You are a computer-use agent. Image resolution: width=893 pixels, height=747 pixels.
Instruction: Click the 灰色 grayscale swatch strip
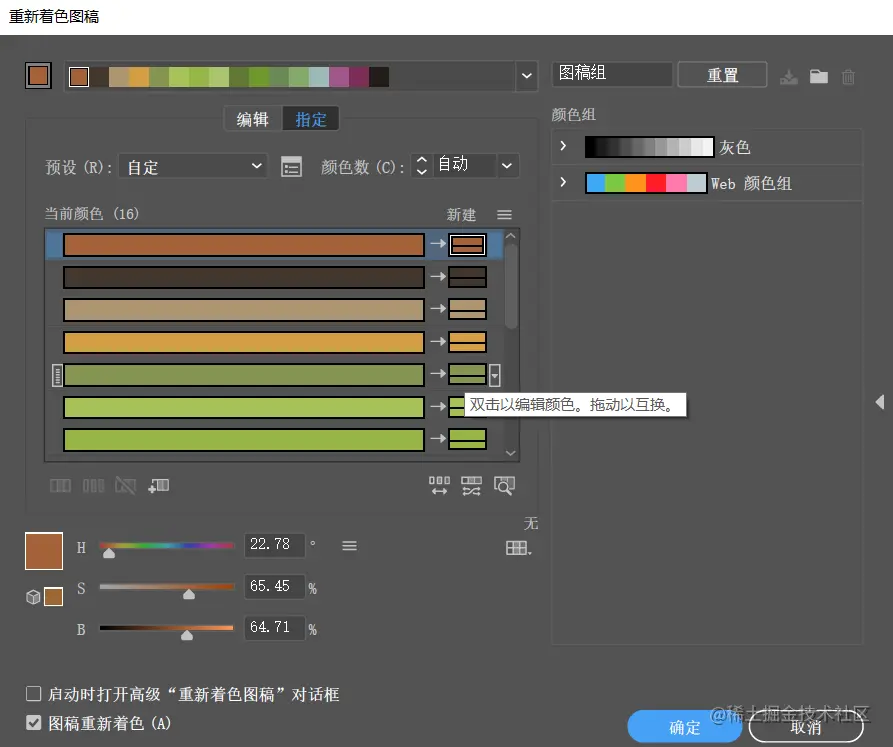pos(649,147)
